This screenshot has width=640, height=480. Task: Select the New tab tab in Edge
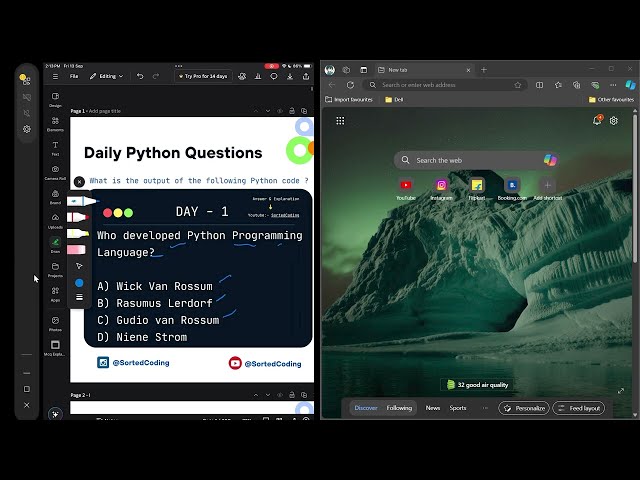[x=424, y=70]
